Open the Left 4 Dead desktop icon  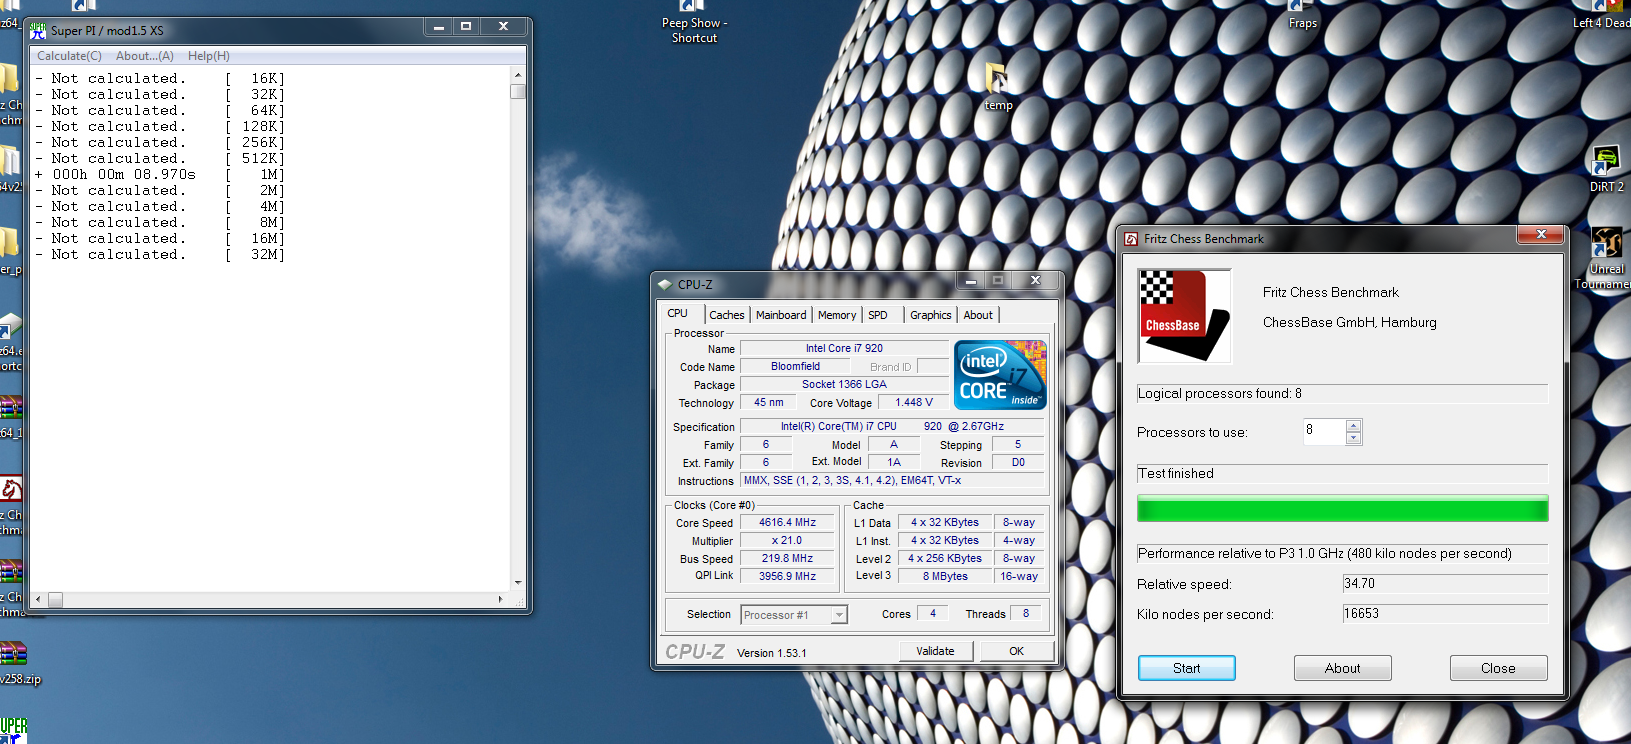tap(1604, 15)
